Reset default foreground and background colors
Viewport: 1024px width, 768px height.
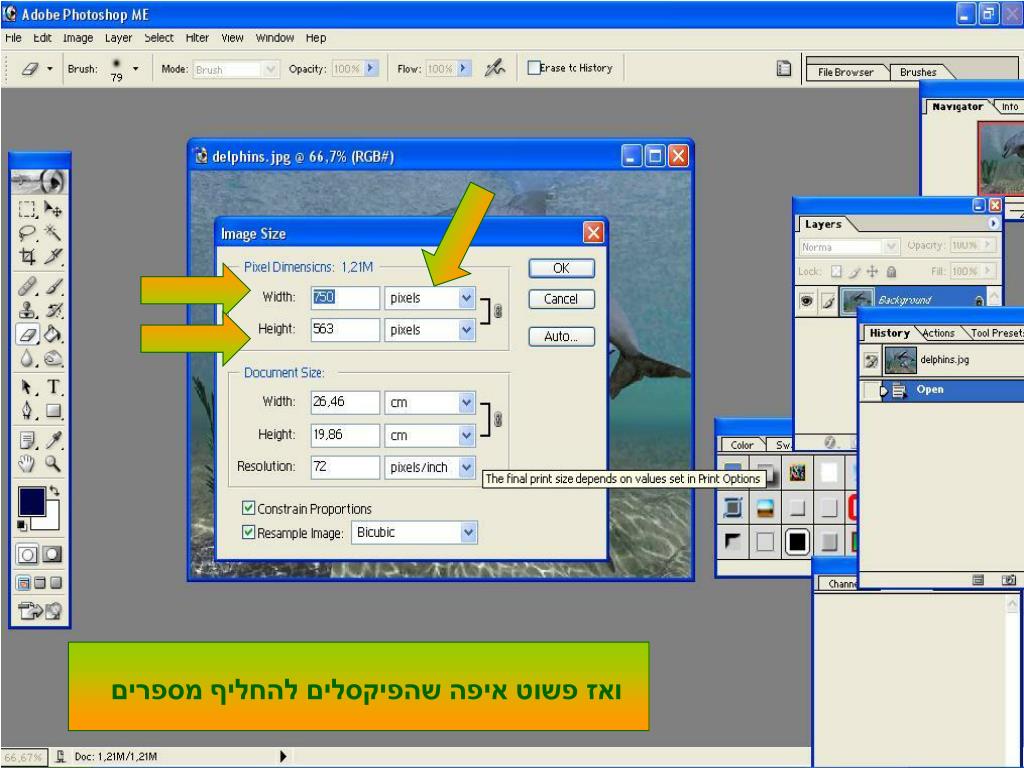tap(22, 525)
